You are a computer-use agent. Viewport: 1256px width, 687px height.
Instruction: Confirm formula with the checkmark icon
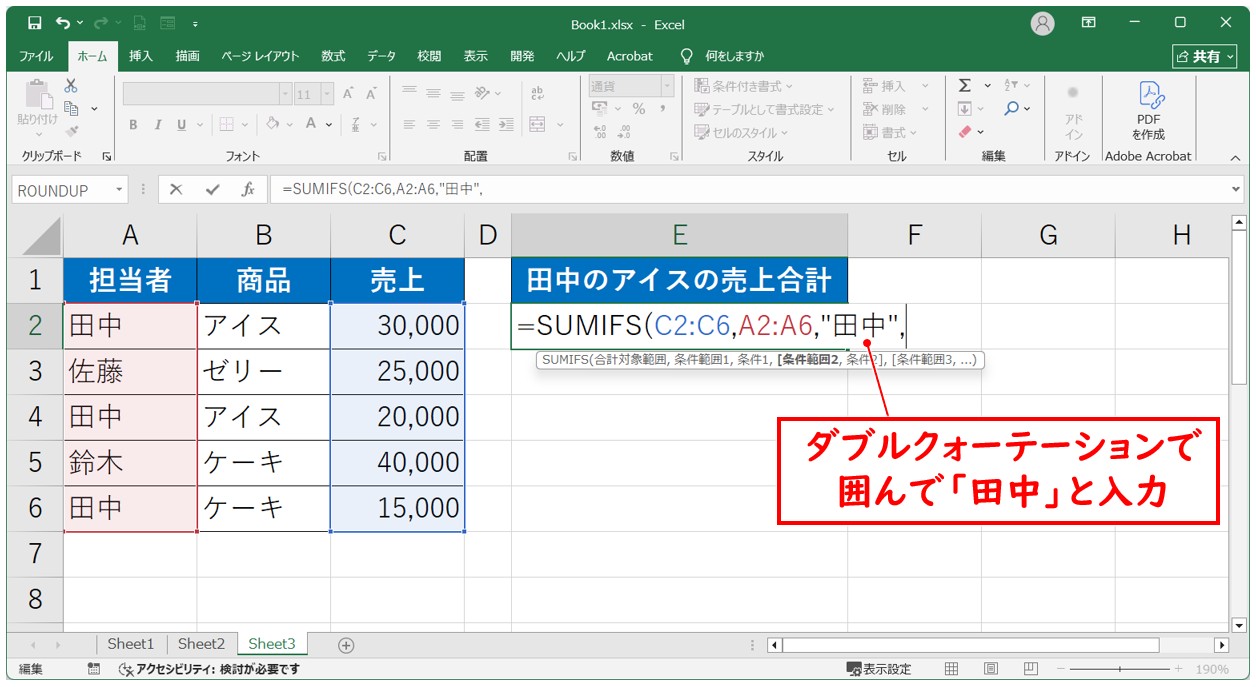tap(211, 189)
